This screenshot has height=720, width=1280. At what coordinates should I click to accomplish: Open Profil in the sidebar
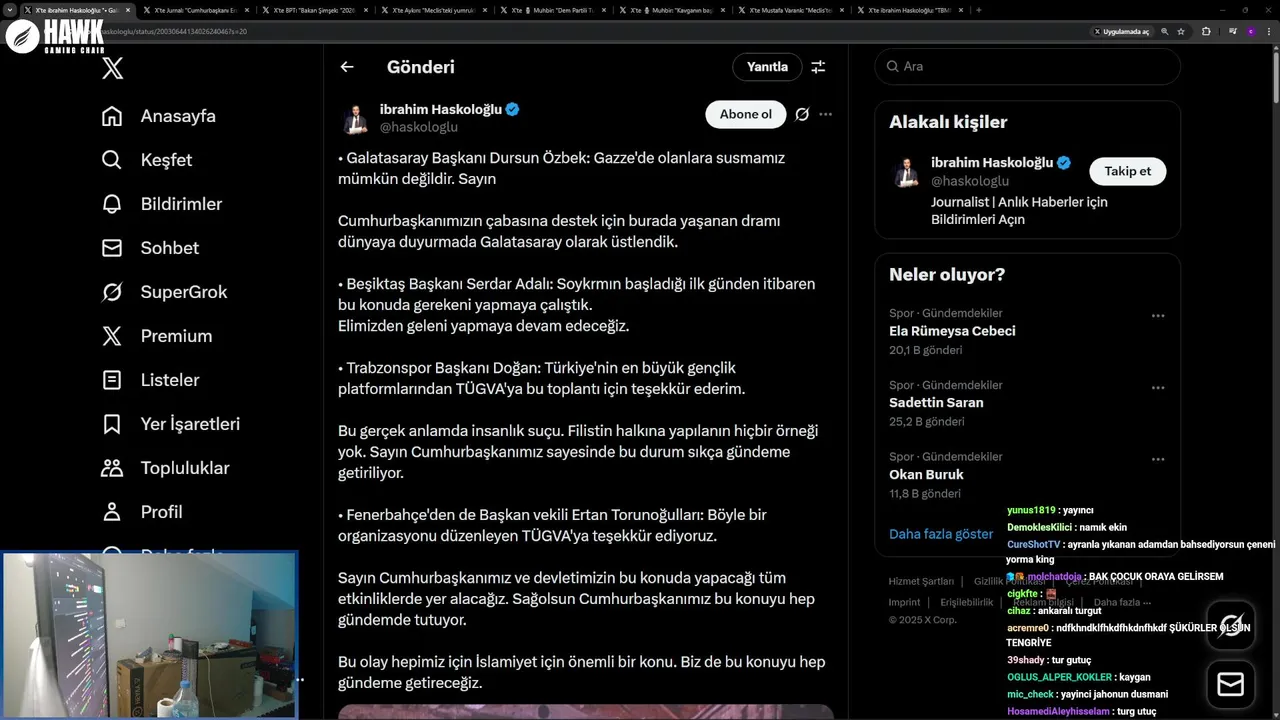(x=142, y=512)
